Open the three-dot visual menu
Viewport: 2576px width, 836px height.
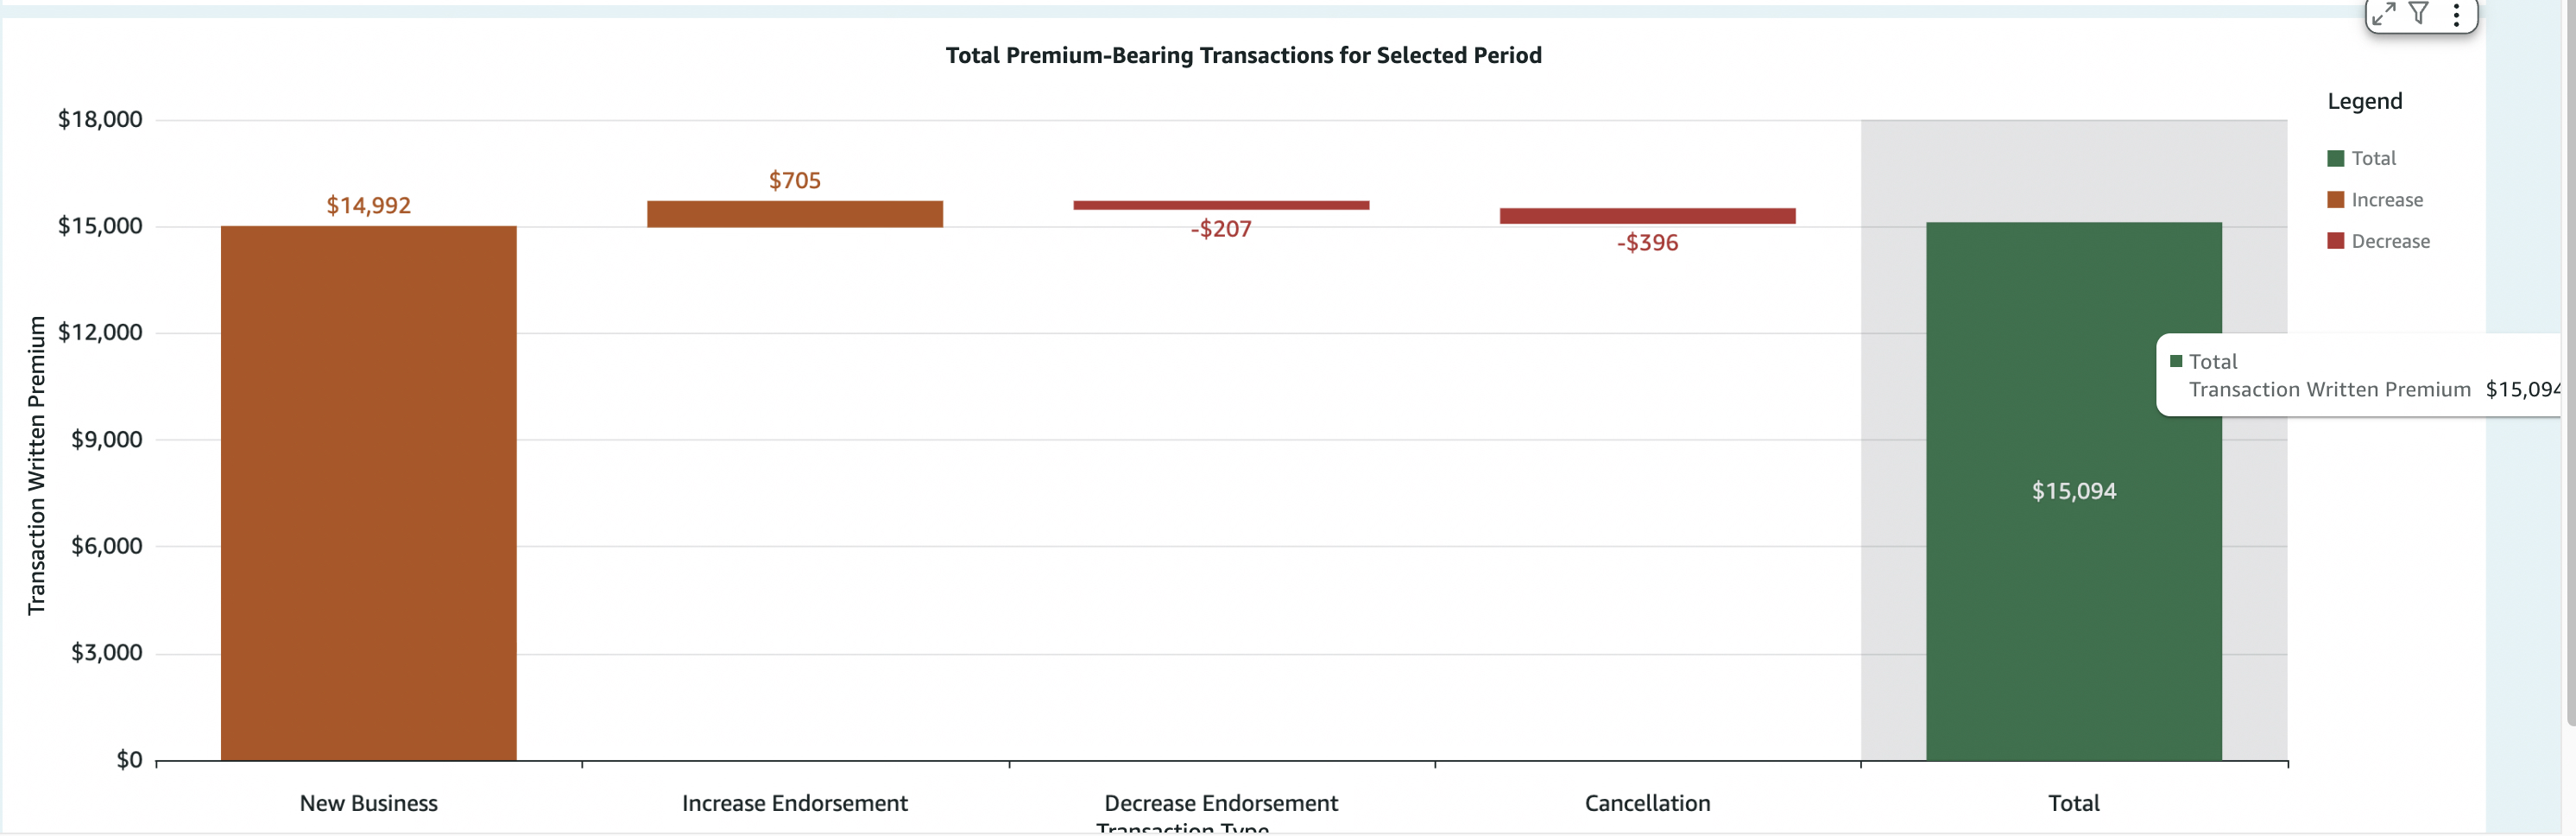[x=2456, y=14]
